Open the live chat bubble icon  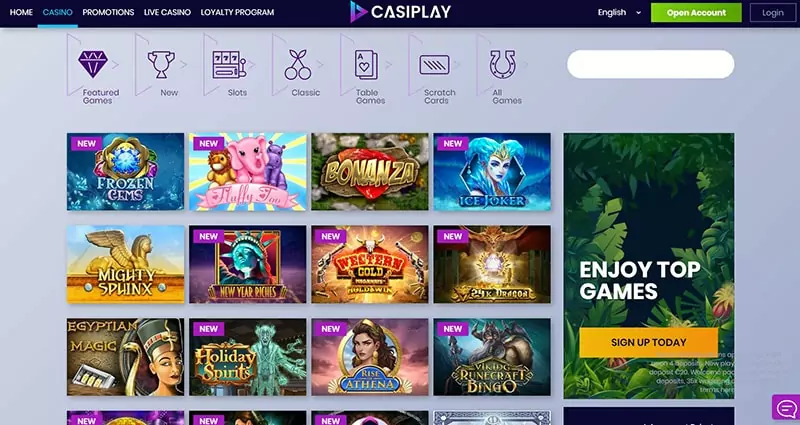pyautogui.click(x=786, y=407)
